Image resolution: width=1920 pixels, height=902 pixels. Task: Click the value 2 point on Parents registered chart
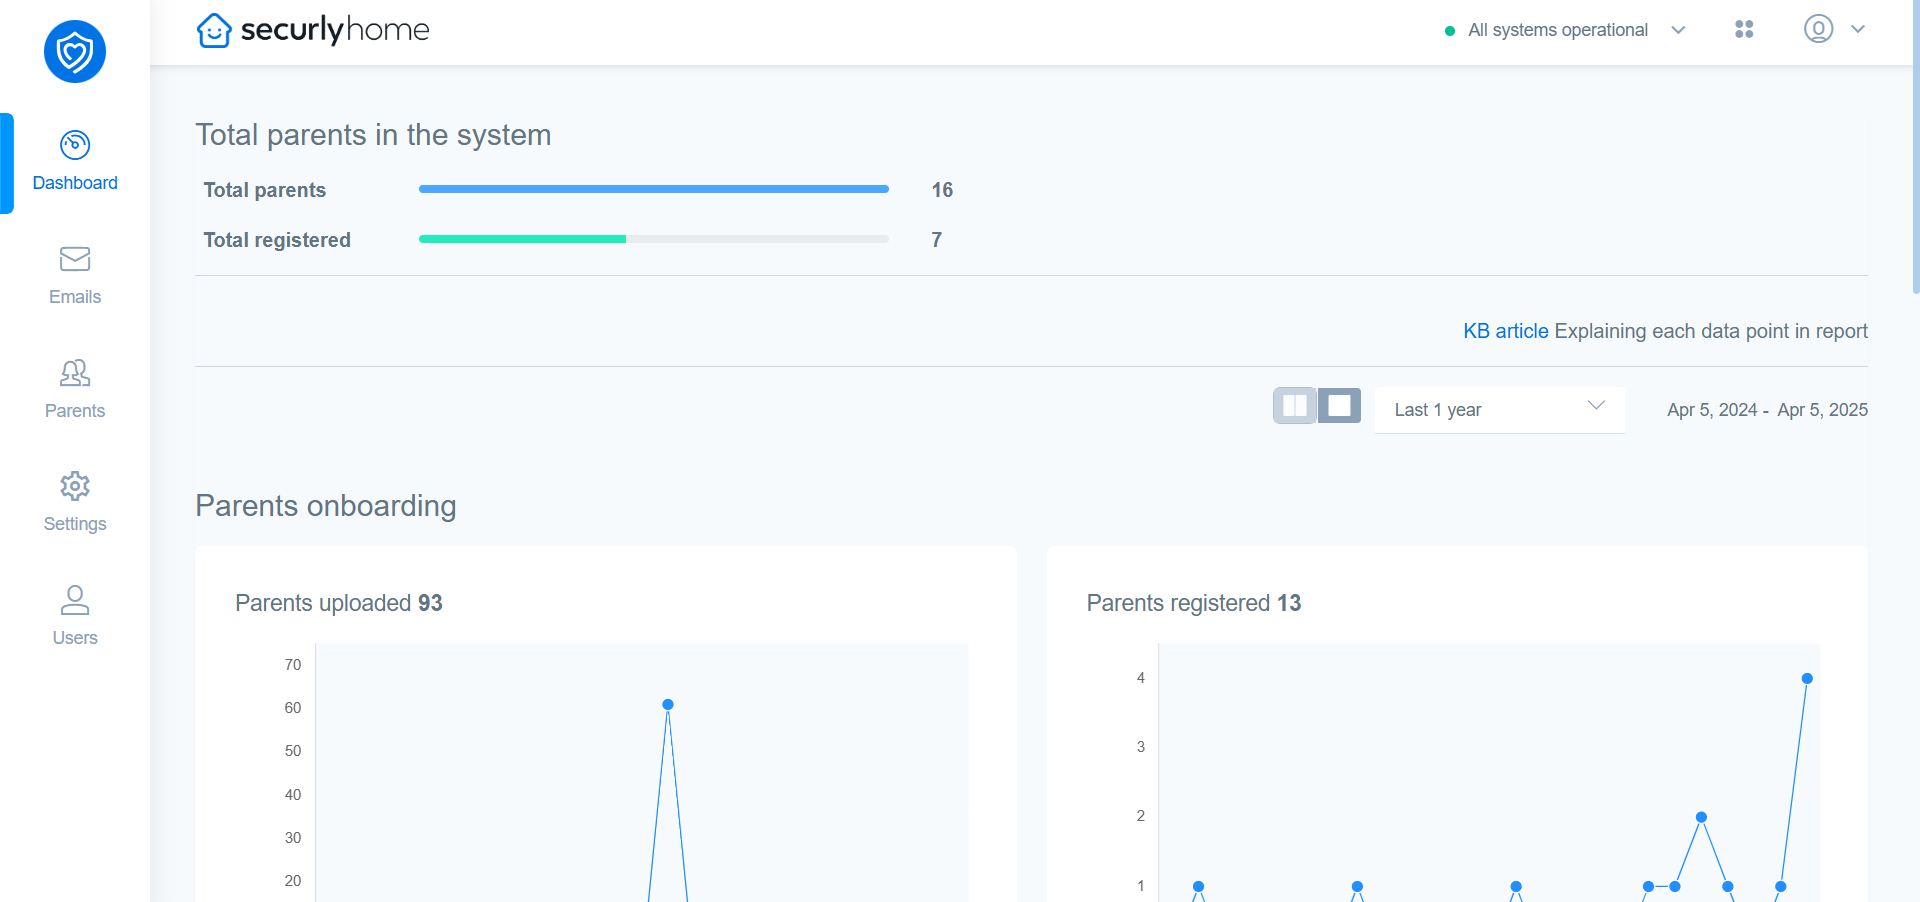(x=1701, y=817)
